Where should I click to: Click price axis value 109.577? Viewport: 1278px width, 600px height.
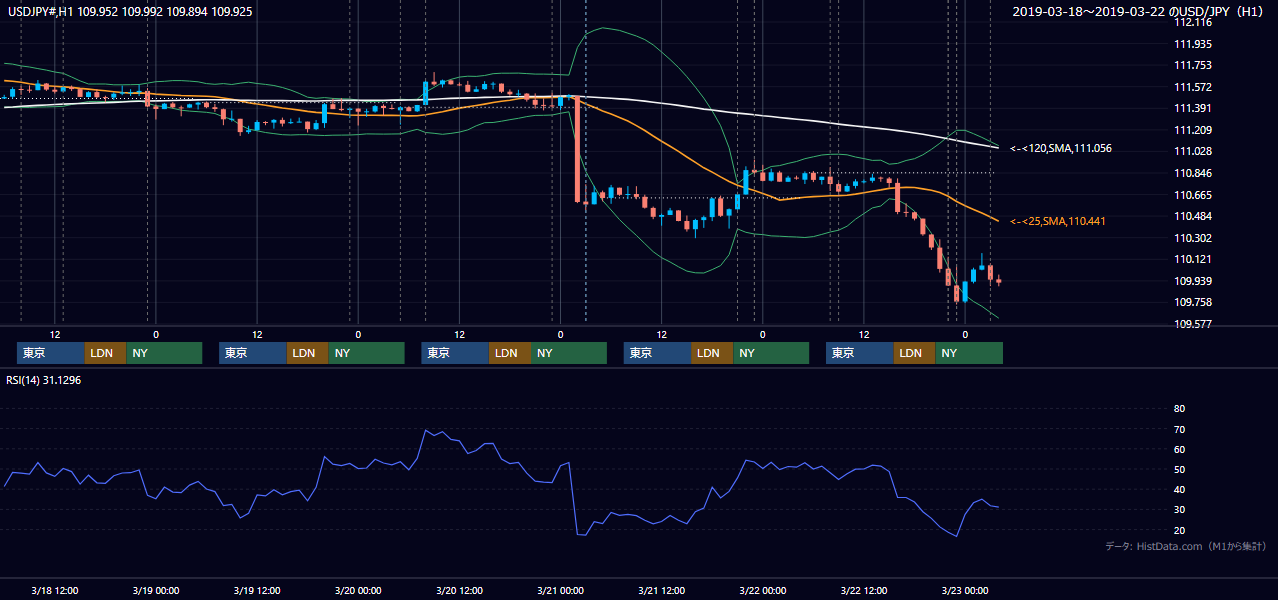click(x=1192, y=324)
